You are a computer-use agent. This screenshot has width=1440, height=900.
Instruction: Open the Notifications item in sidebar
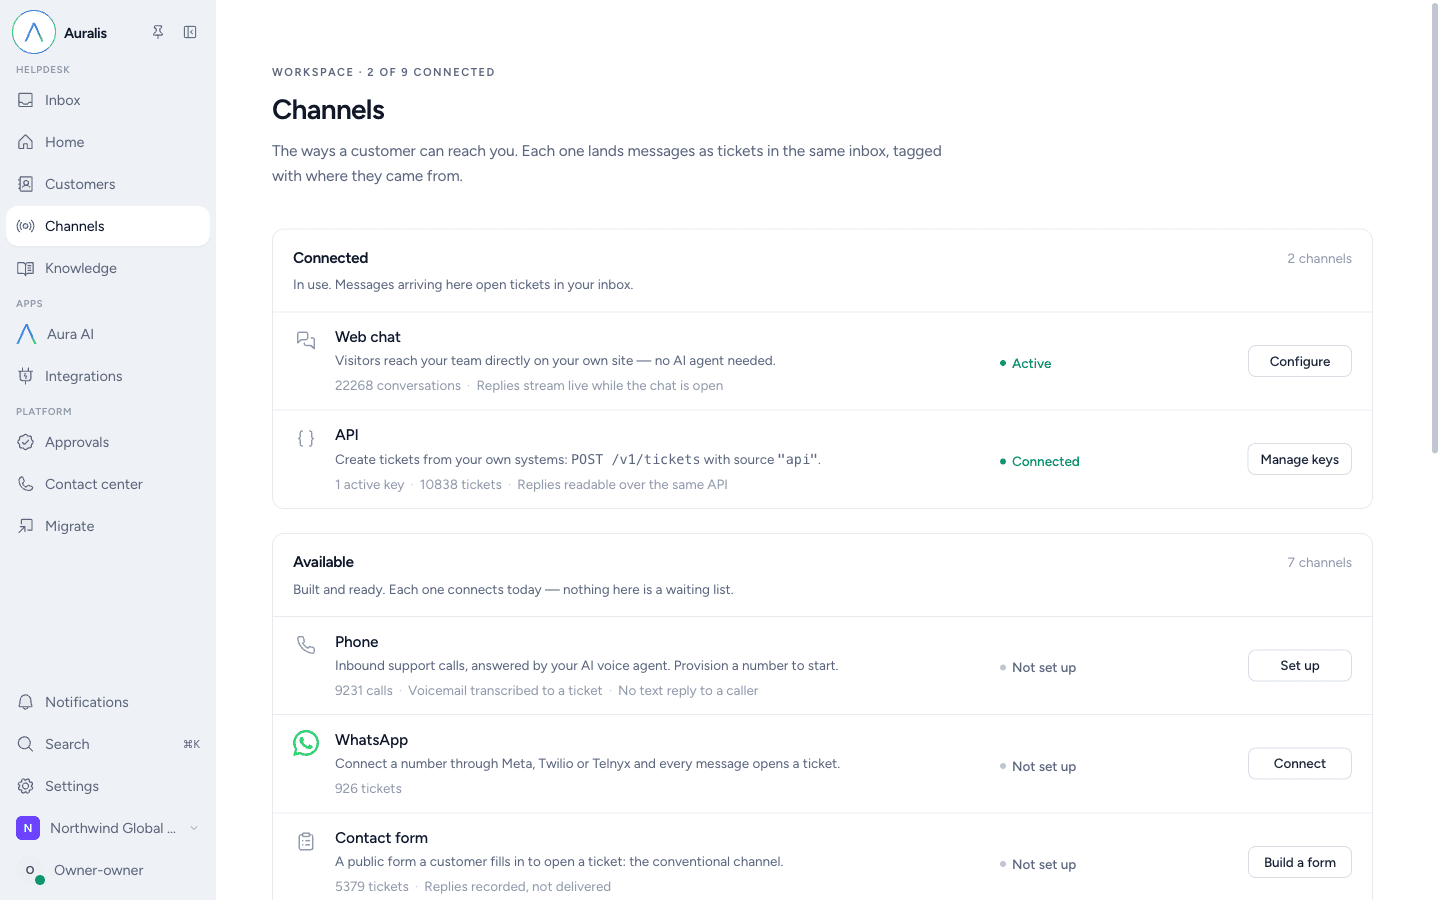[x=108, y=702]
